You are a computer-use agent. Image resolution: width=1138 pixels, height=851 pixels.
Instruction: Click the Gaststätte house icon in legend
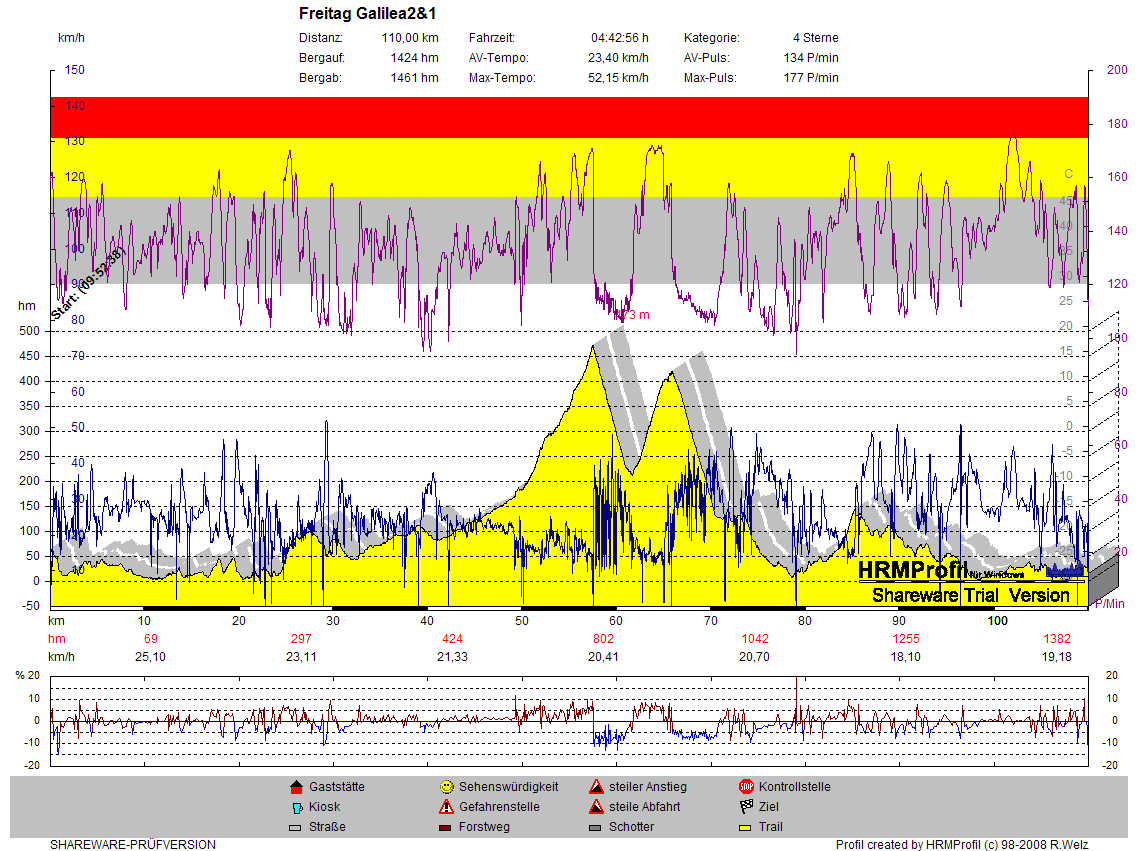295,787
